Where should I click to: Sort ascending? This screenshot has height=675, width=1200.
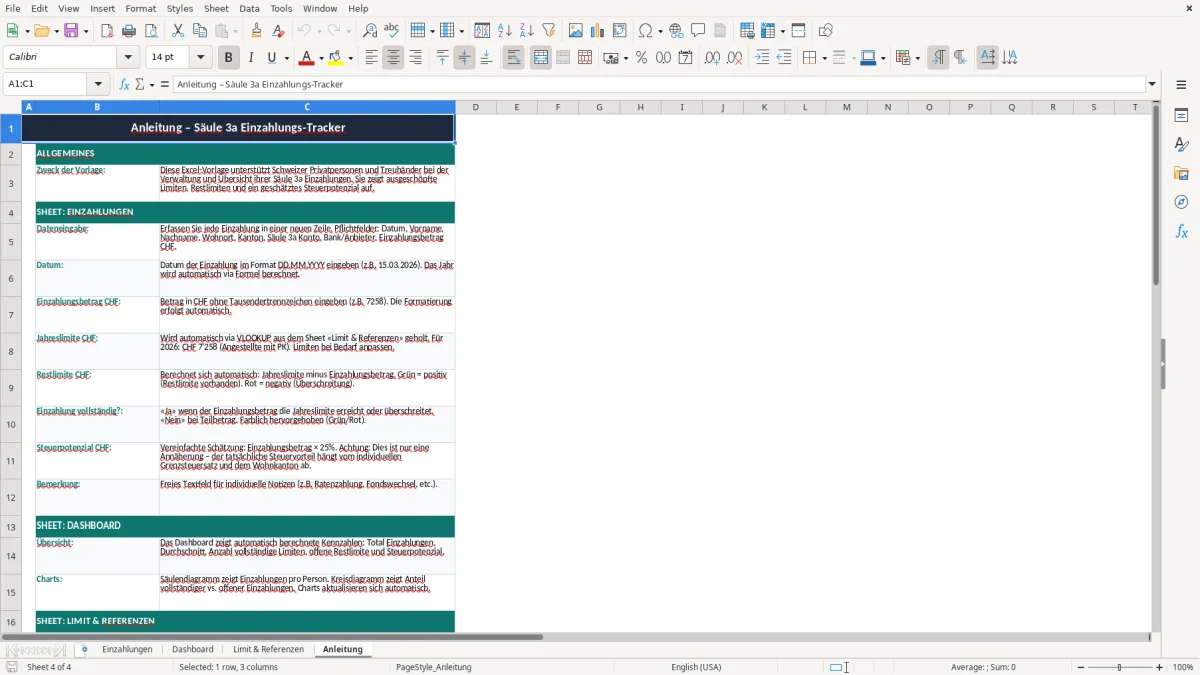(x=505, y=31)
